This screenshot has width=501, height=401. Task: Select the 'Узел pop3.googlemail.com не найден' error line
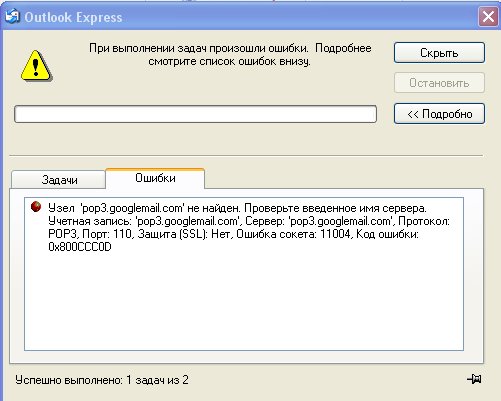(x=237, y=208)
